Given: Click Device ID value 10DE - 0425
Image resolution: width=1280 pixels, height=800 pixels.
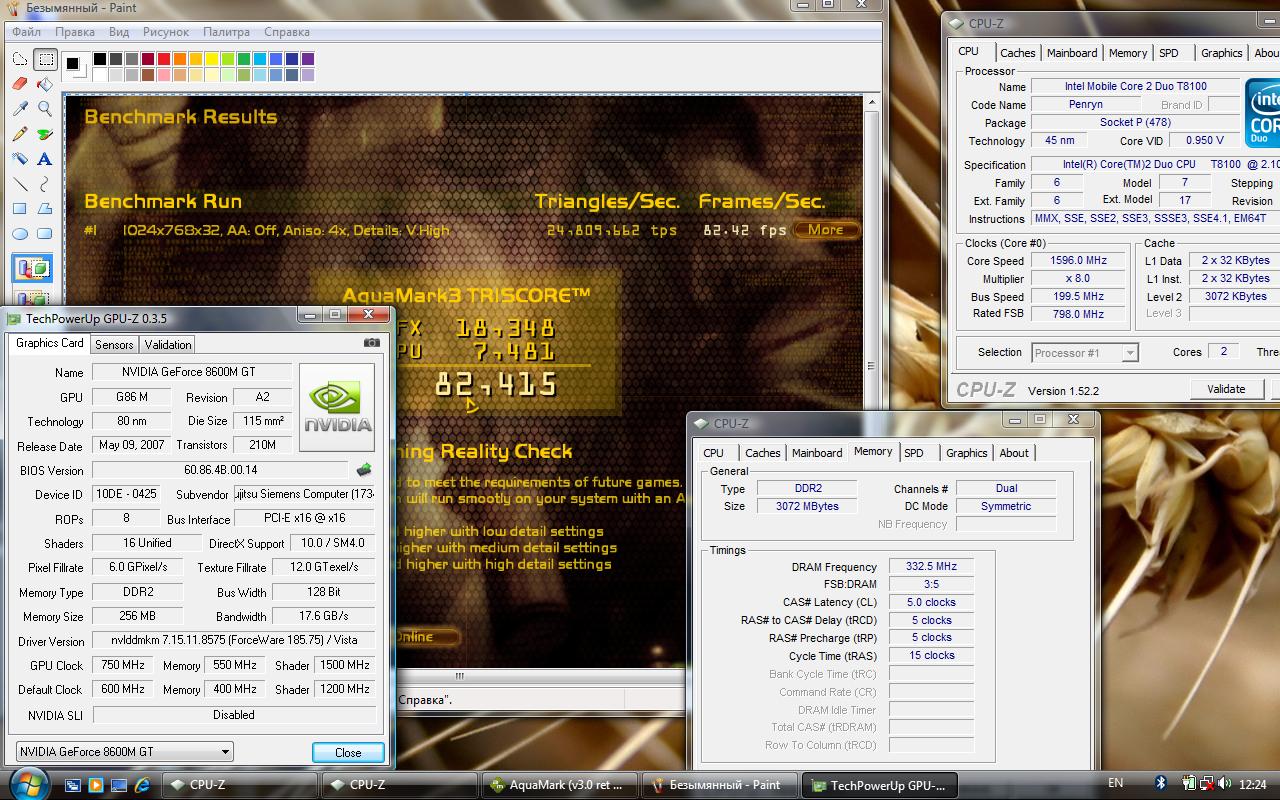Looking at the screenshot, I should 127,494.
